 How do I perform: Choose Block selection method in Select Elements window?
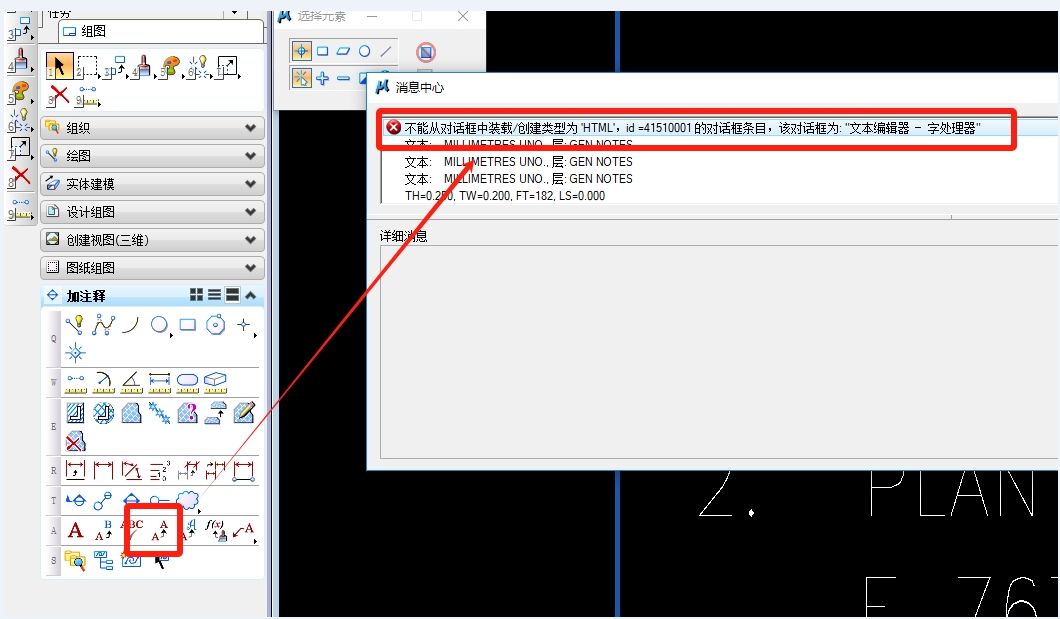[322, 51]
